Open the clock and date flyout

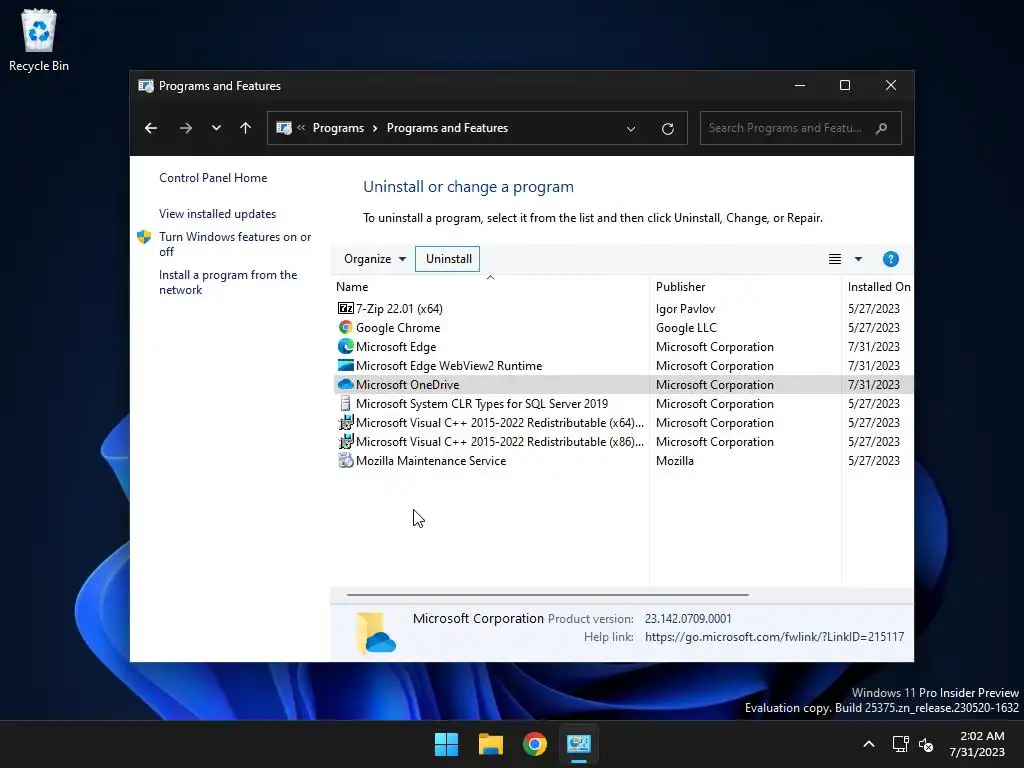click(977, 744)
